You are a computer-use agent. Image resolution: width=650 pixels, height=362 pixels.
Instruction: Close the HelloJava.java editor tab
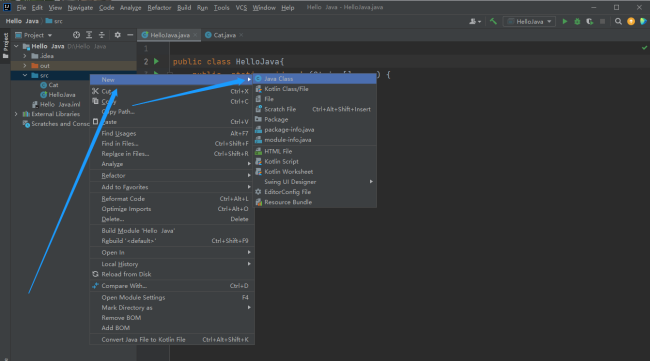click(195, 35)
